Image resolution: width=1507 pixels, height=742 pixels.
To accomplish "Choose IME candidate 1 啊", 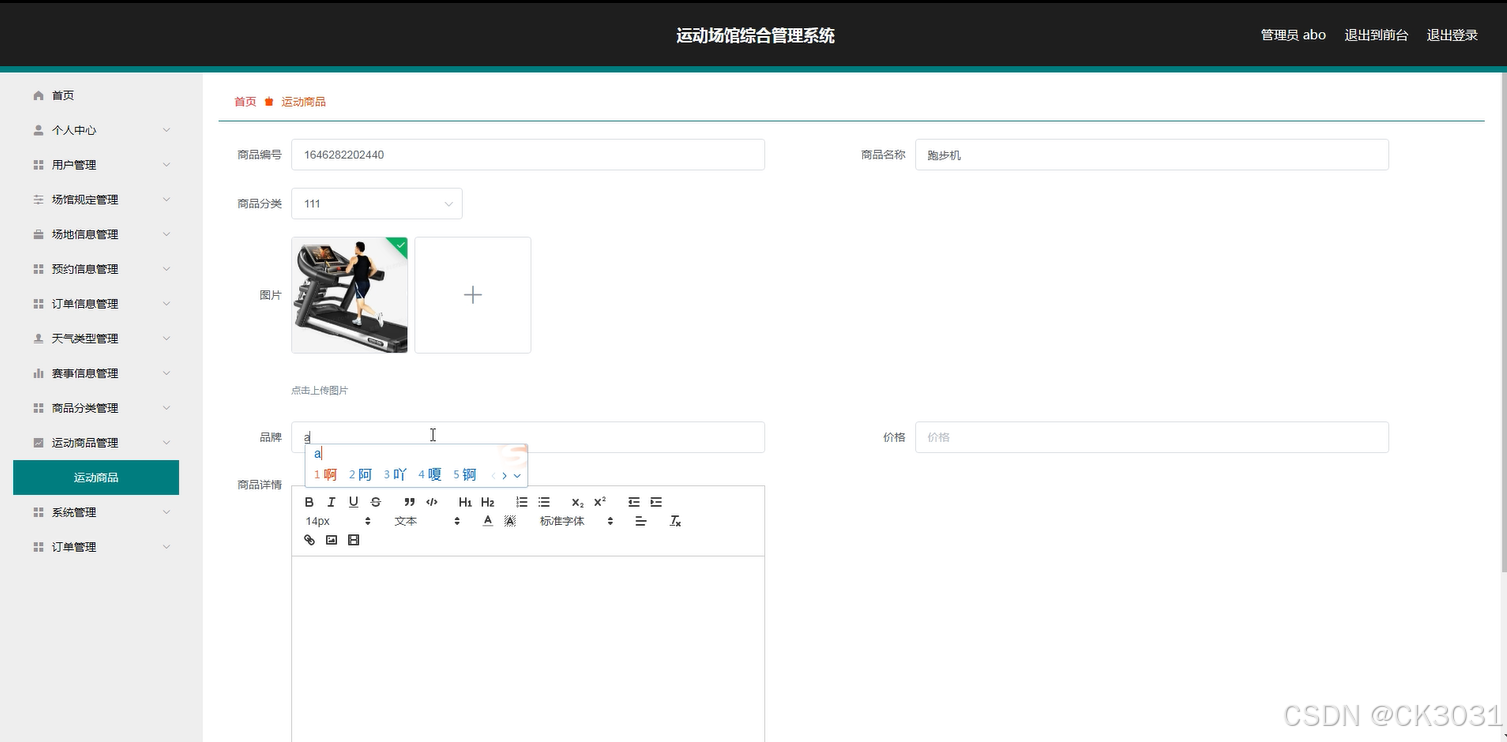I will (325, 475).
